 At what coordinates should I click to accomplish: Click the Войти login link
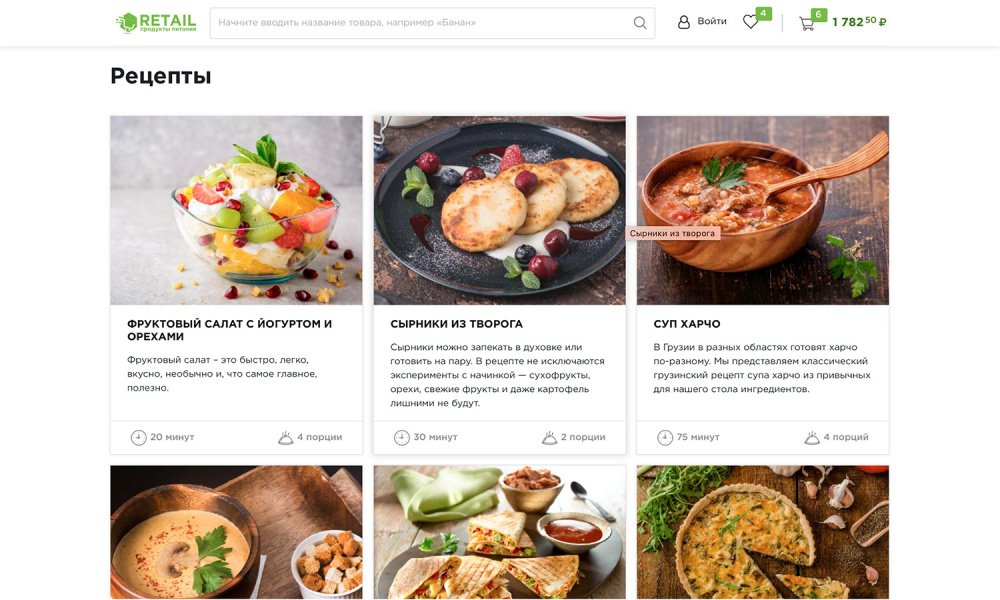point(712,21)
